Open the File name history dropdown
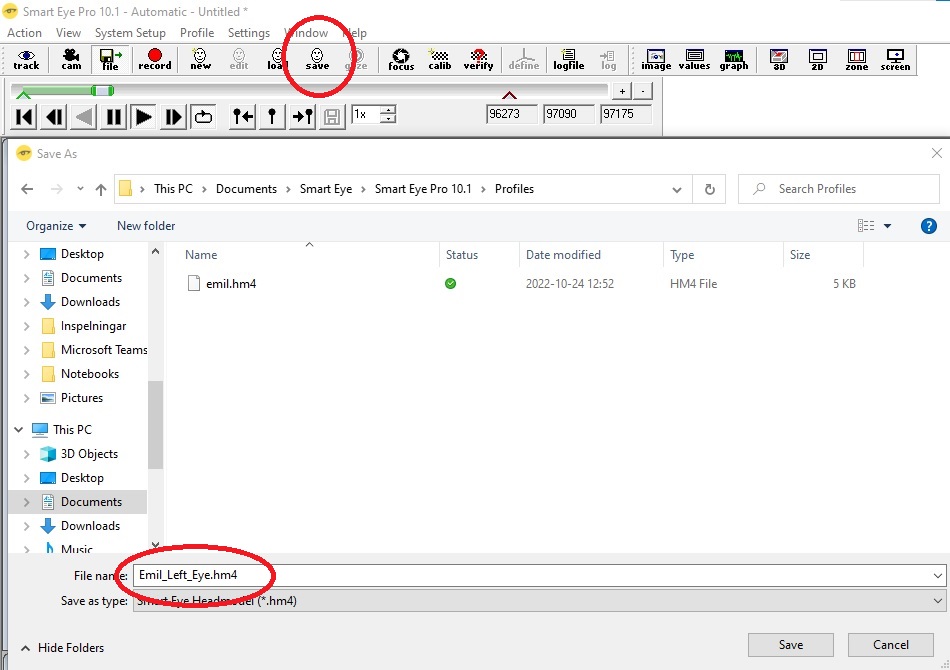Viewport: 950px width, 670px height. point(937,575)
